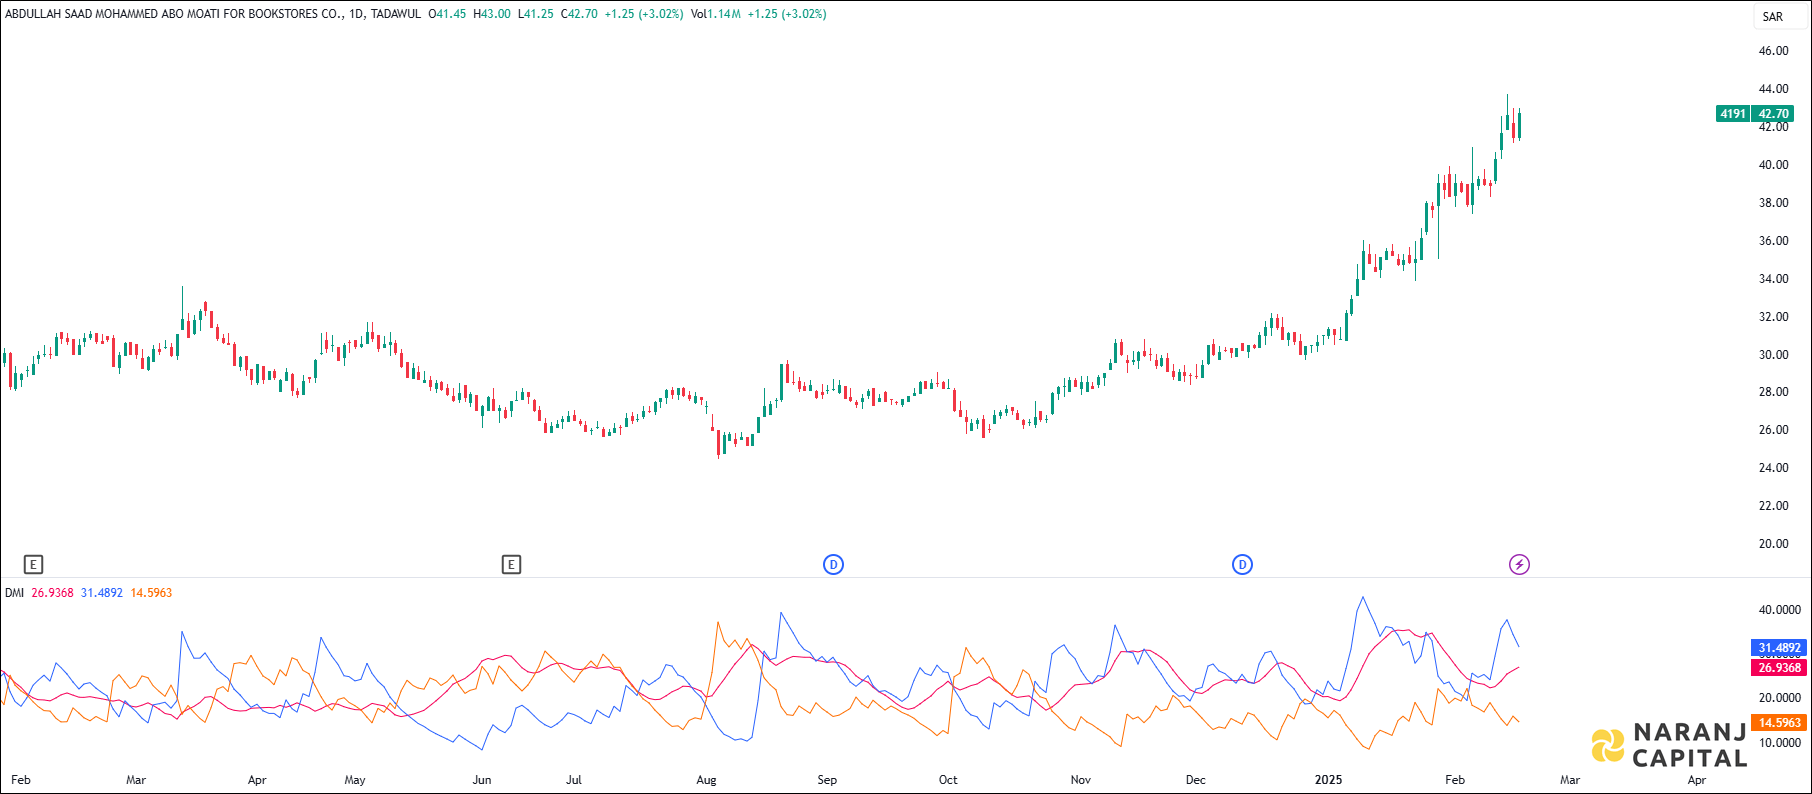Click the DMI red value 26.9368 in legend
The image size is (1812, 794).
click(x=52, y=593)
